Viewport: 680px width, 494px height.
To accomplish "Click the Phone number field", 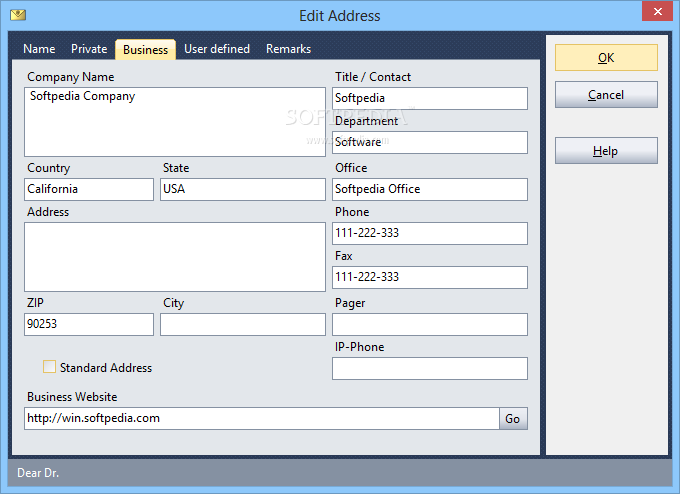I will coord(430,233).
